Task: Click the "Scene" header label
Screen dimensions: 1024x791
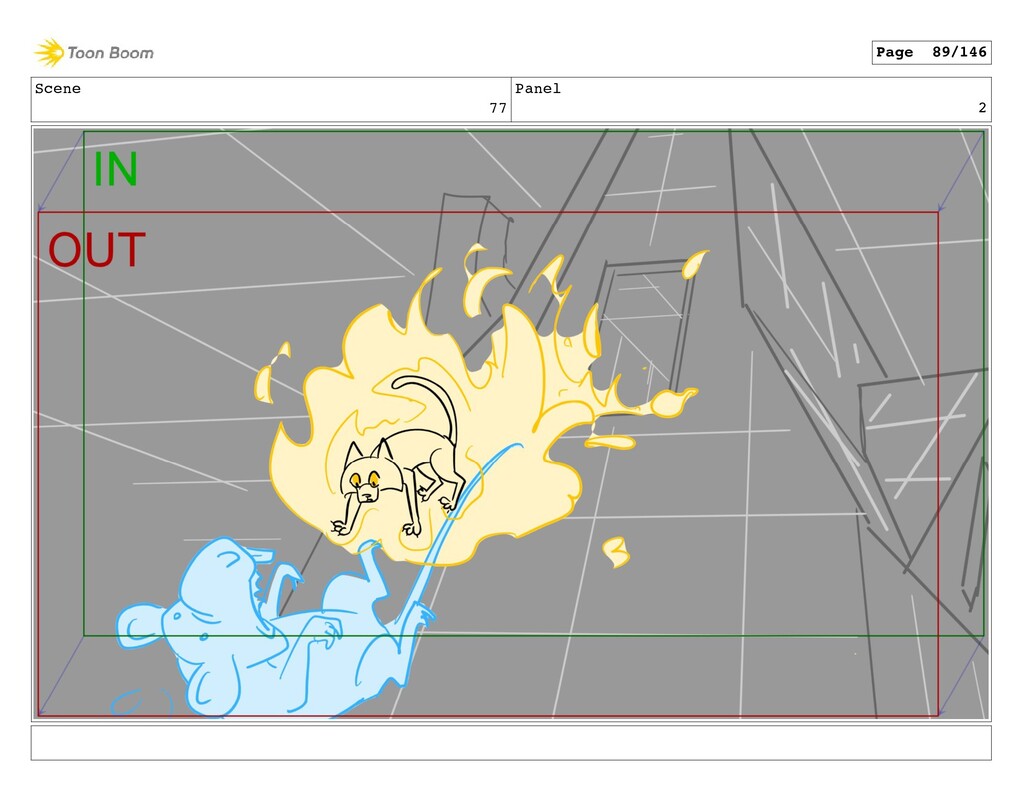Action: pyautogui.click(x=57, y=89)
